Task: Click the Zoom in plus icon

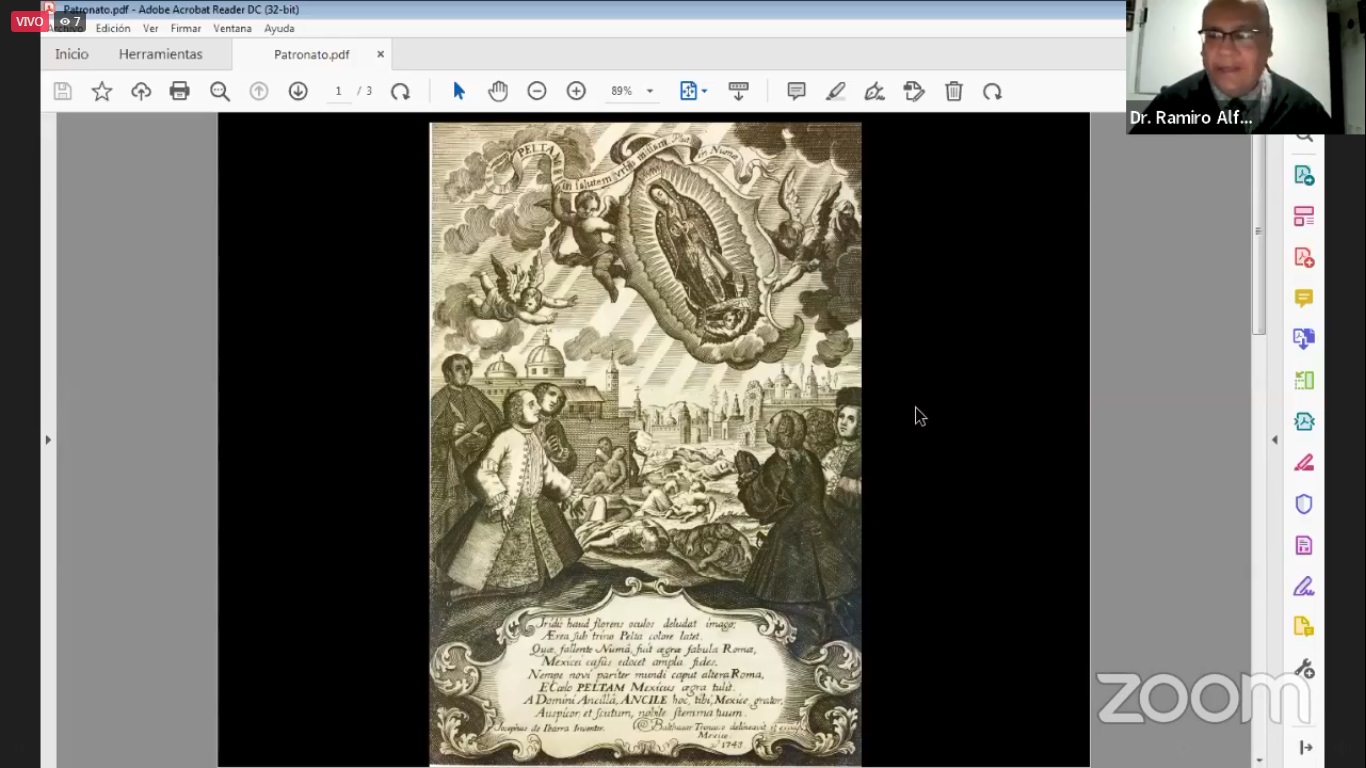Action: [x=576, y=91]
